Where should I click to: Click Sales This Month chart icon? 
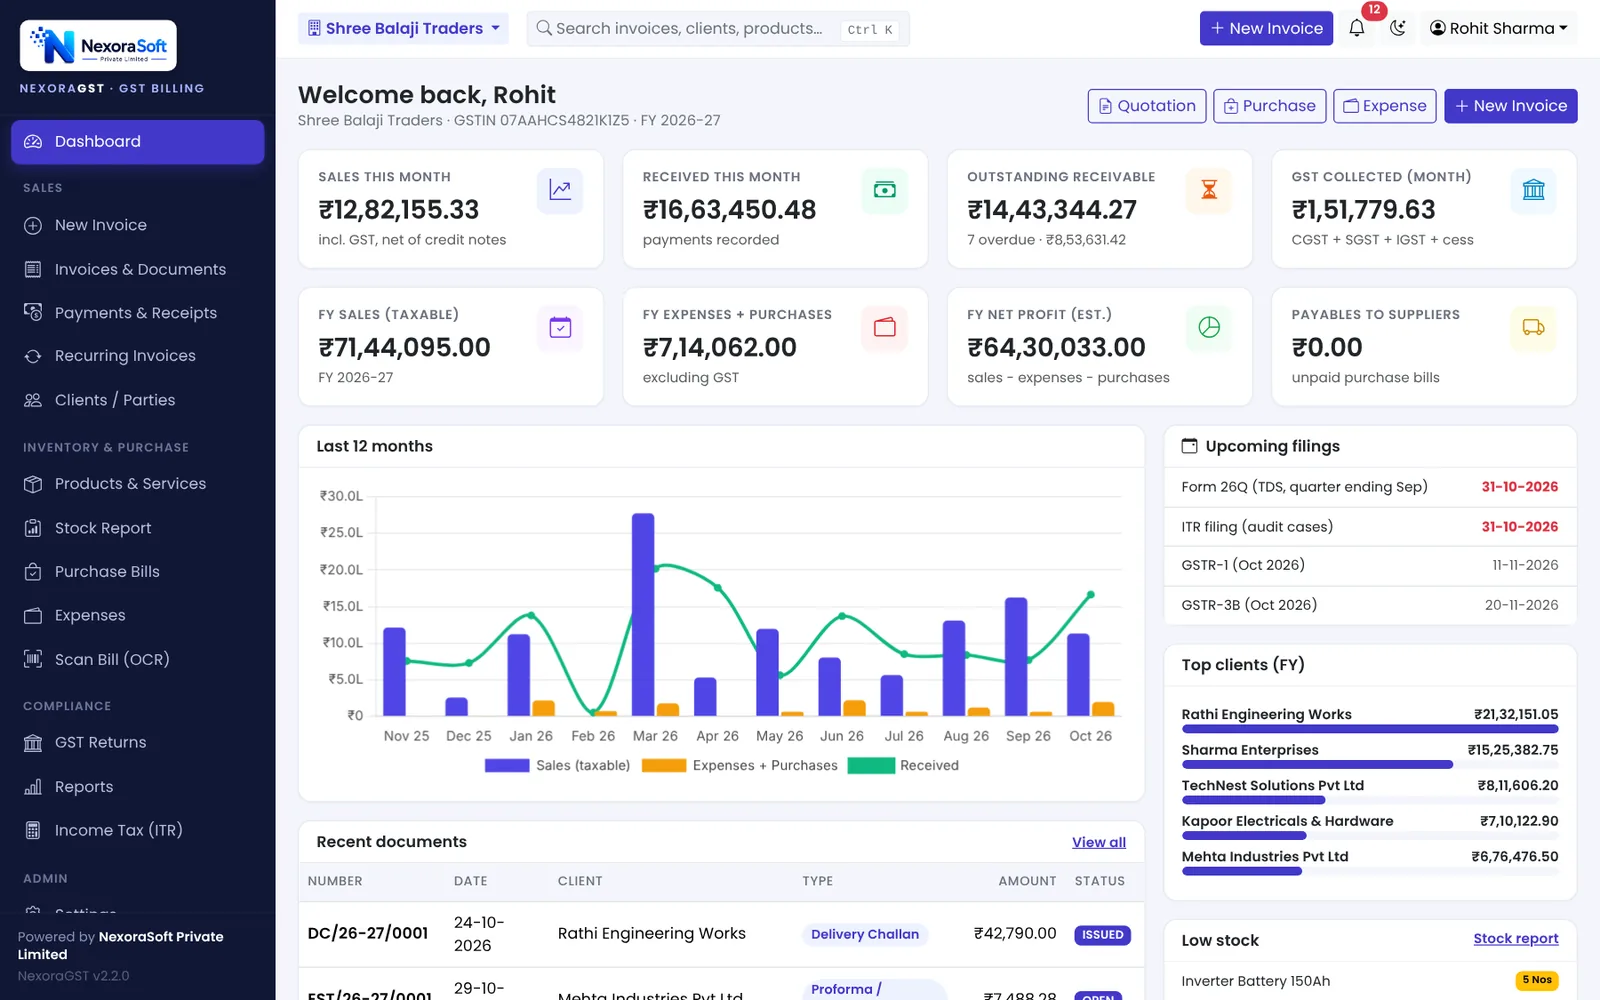click(560, 190)
